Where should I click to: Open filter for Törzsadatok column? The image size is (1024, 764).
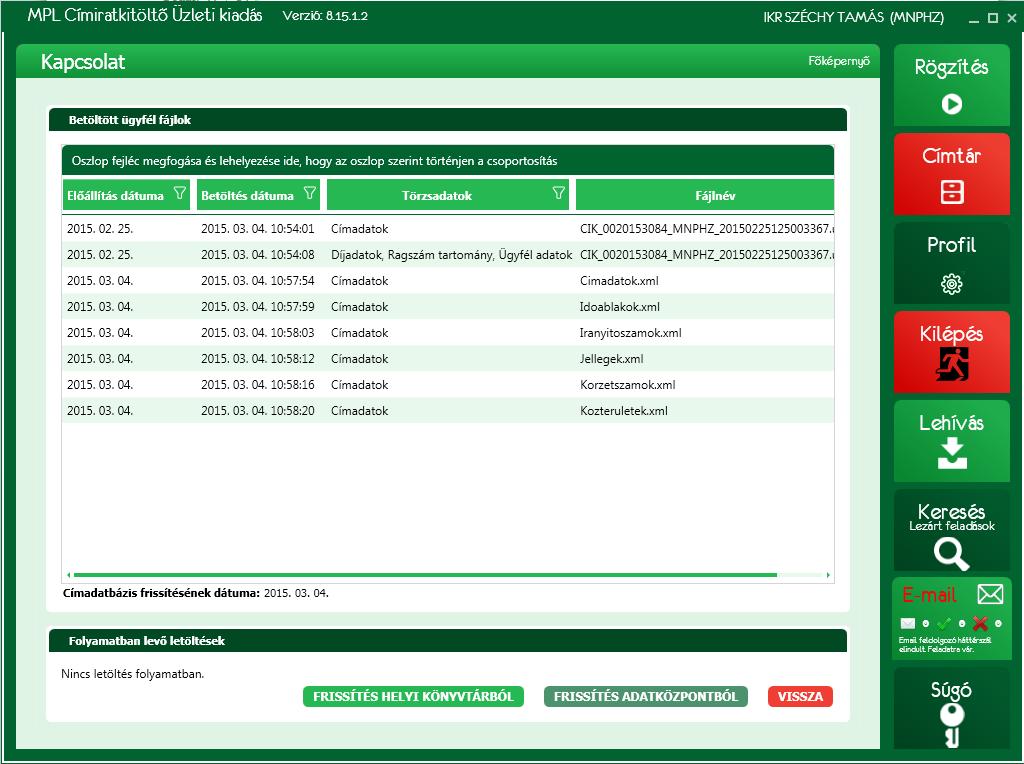(558, 193)
